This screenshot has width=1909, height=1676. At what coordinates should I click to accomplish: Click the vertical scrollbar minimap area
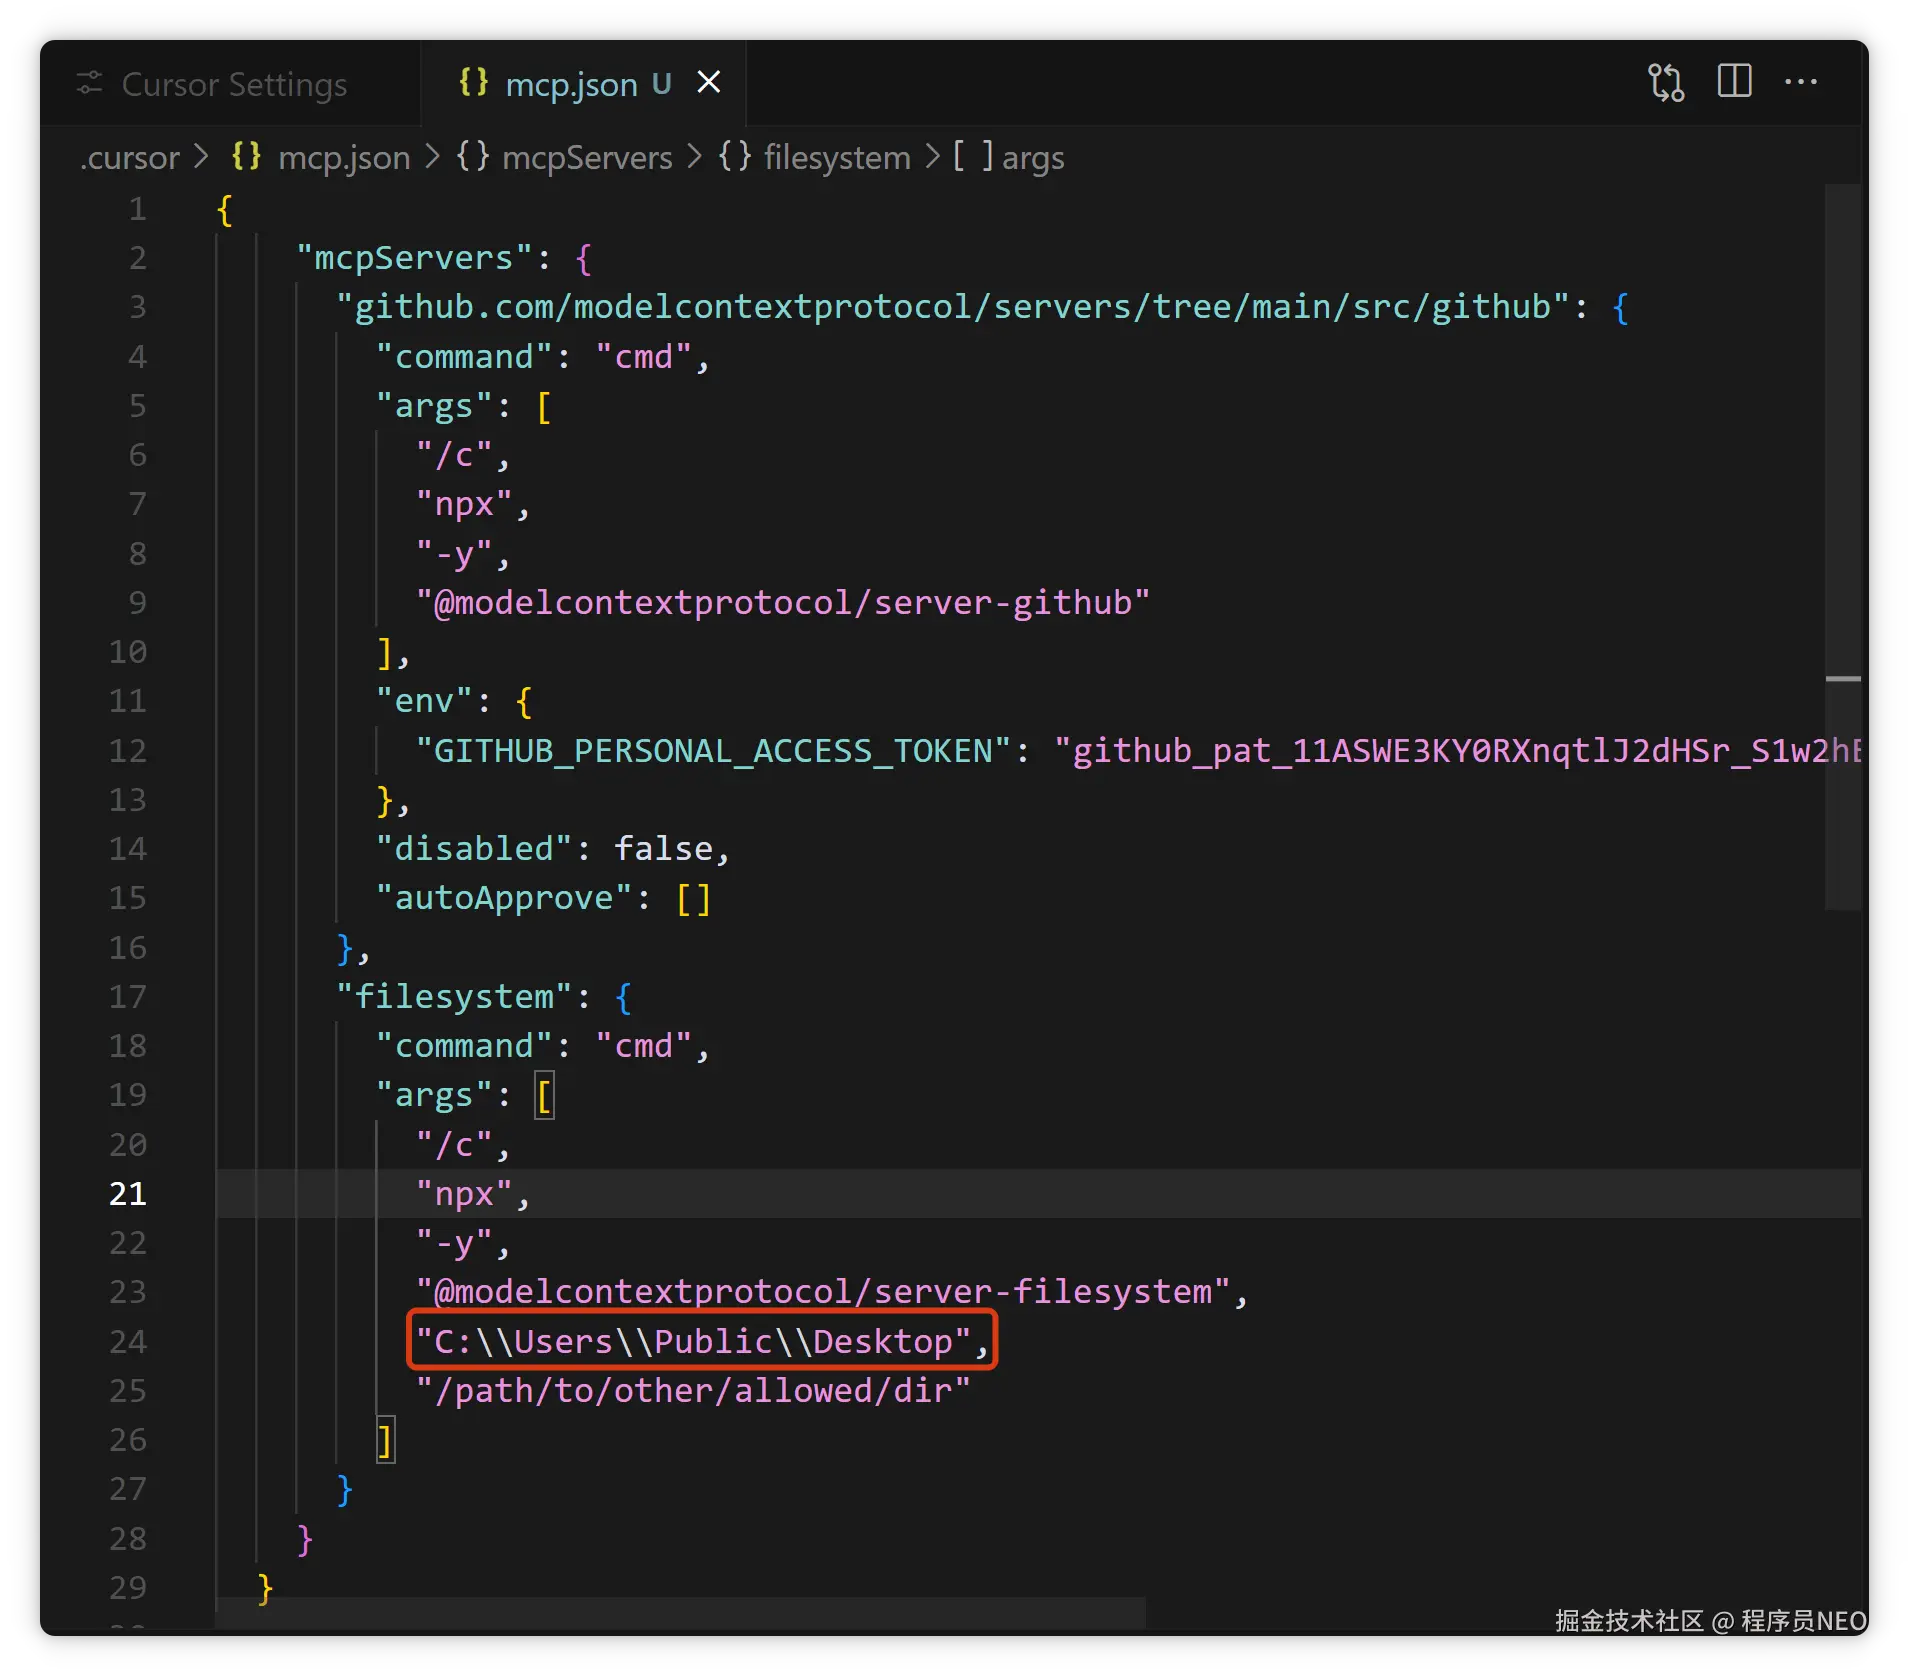coord(1843,546)
